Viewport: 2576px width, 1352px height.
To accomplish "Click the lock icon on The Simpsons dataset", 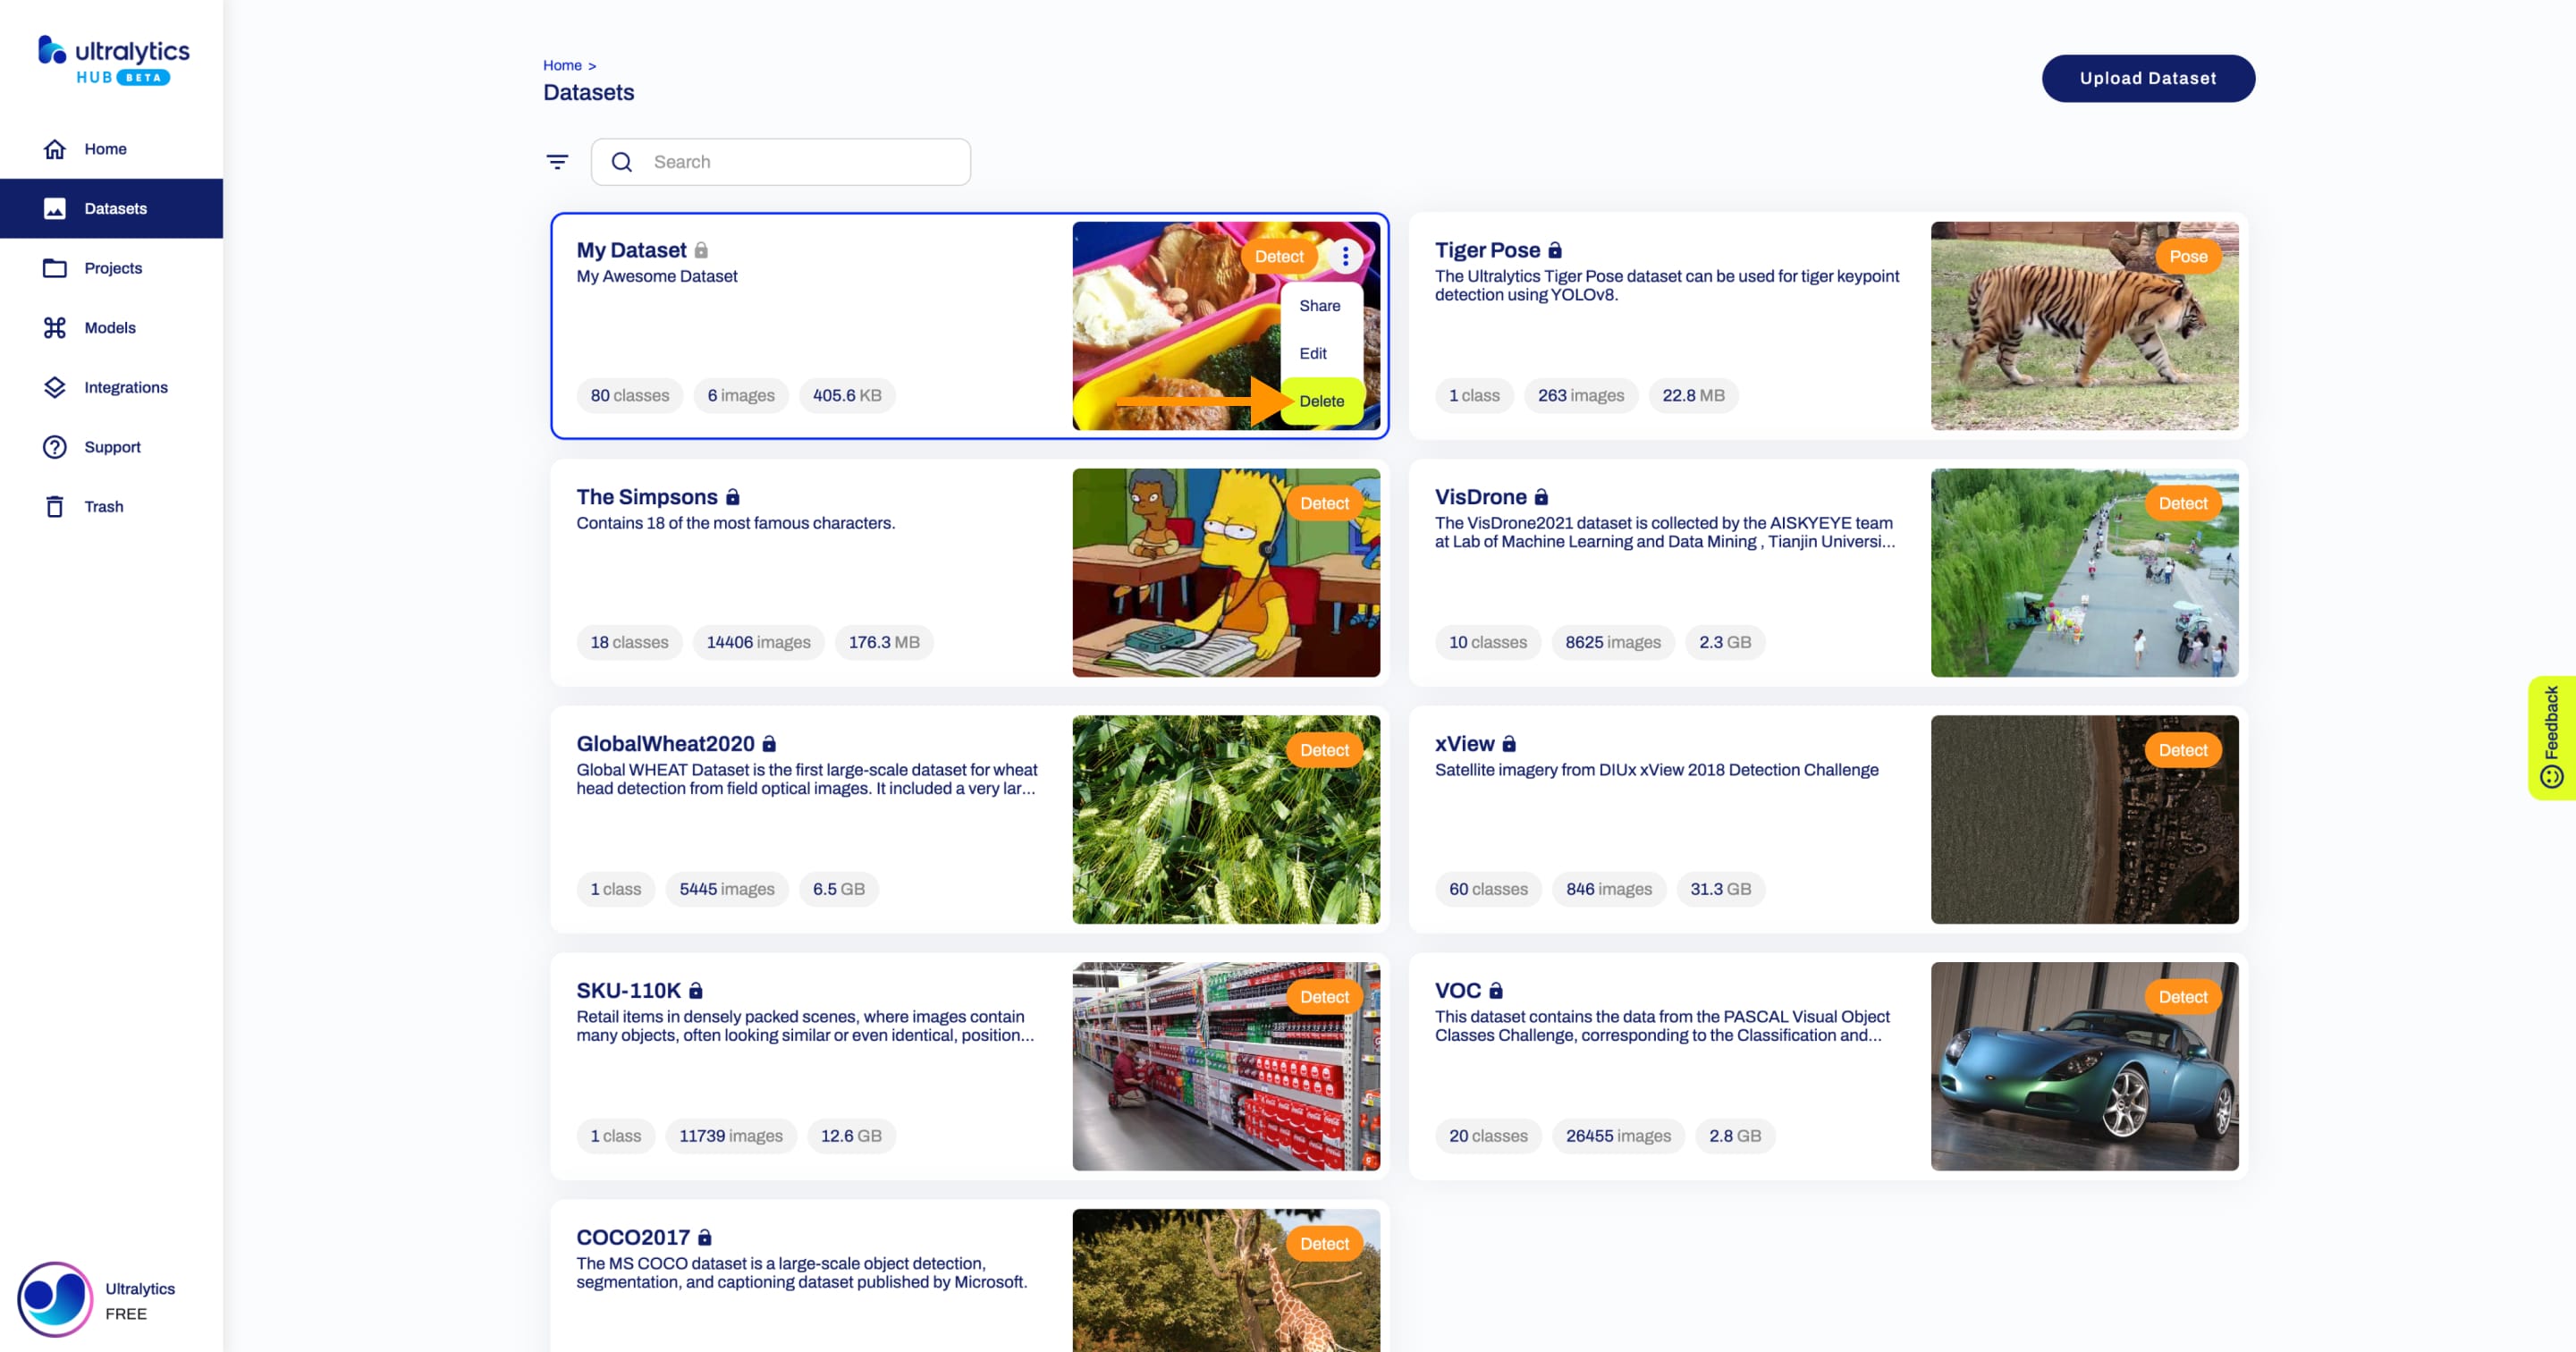I will pyautogui.click(x=732, y=495).
